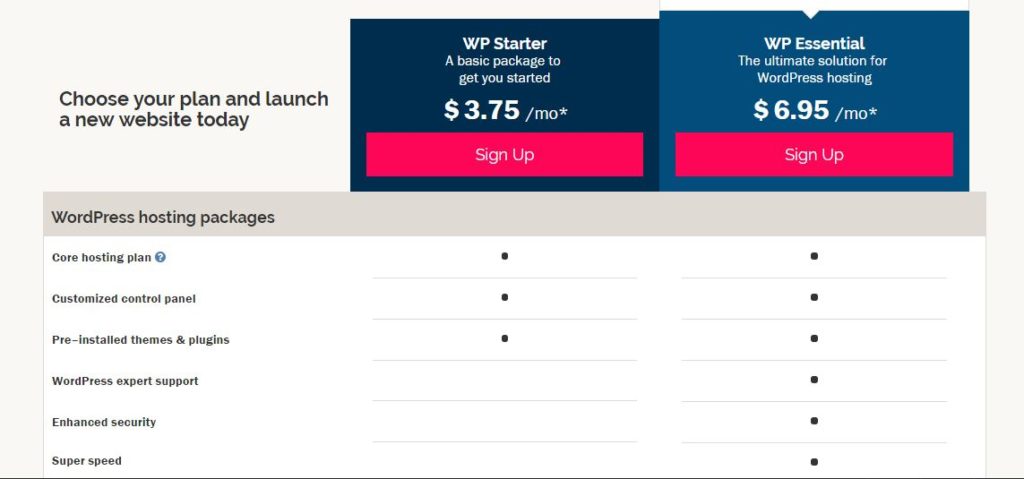The image size is (1024, 479).
Task: Click the Pre-installed themes & plugins label
Action: (140, 340)
